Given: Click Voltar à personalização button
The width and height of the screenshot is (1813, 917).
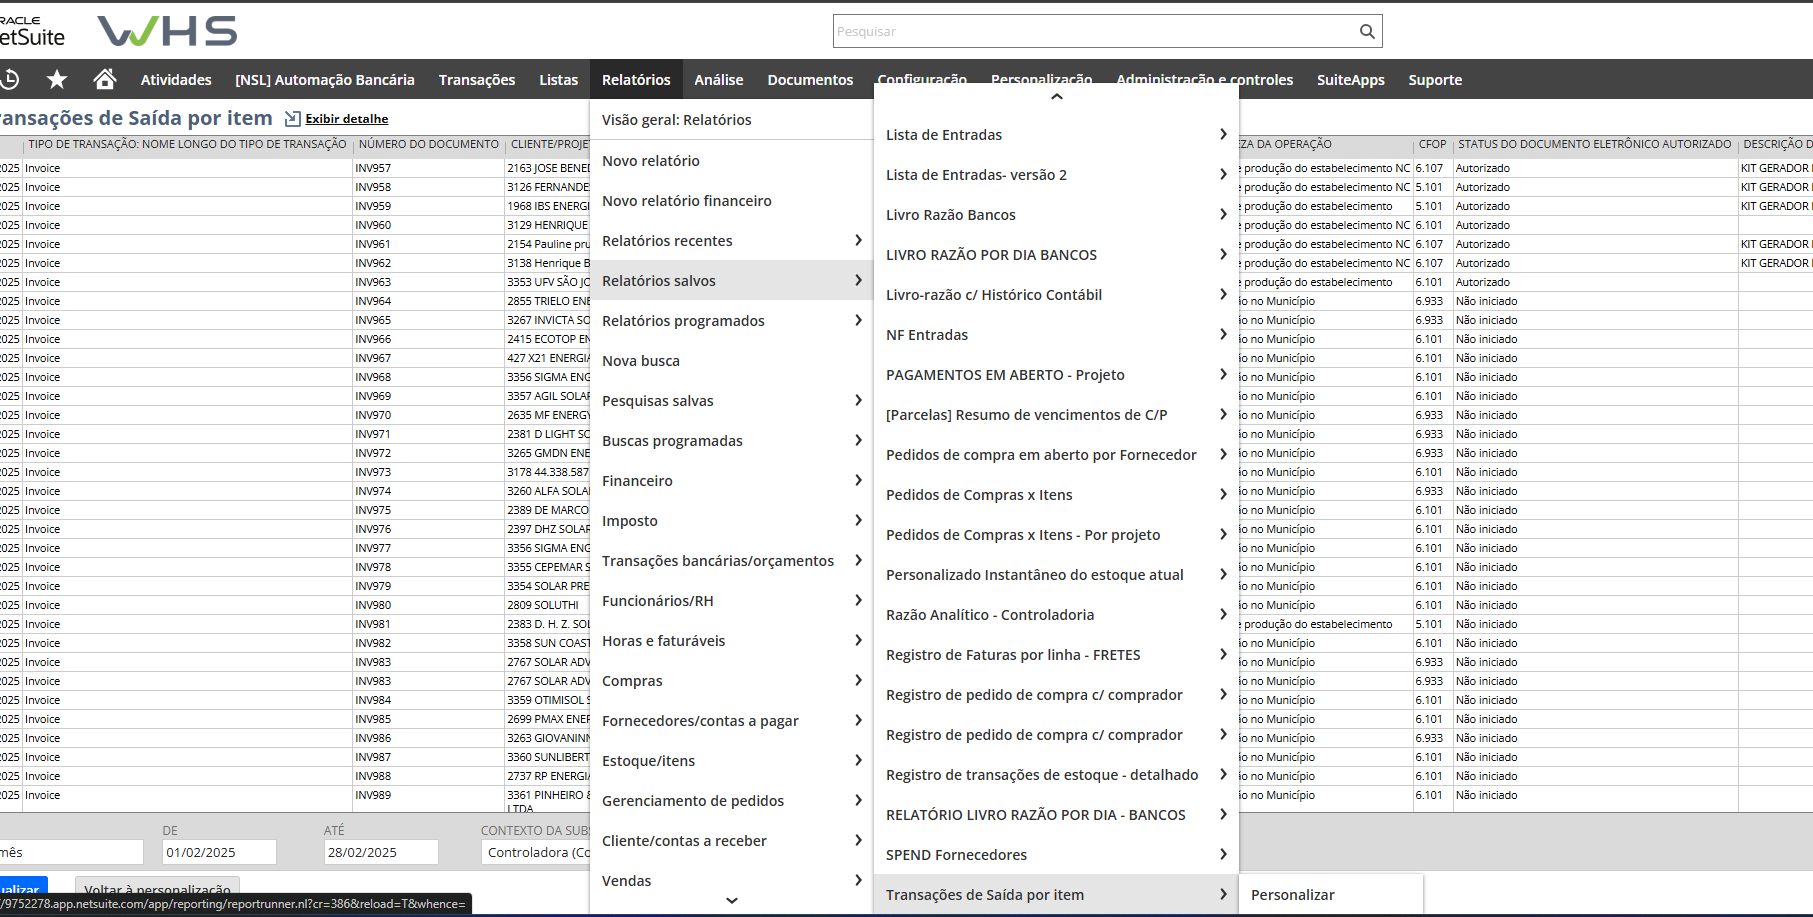Looking at the screenshot, I should [157, 889].
